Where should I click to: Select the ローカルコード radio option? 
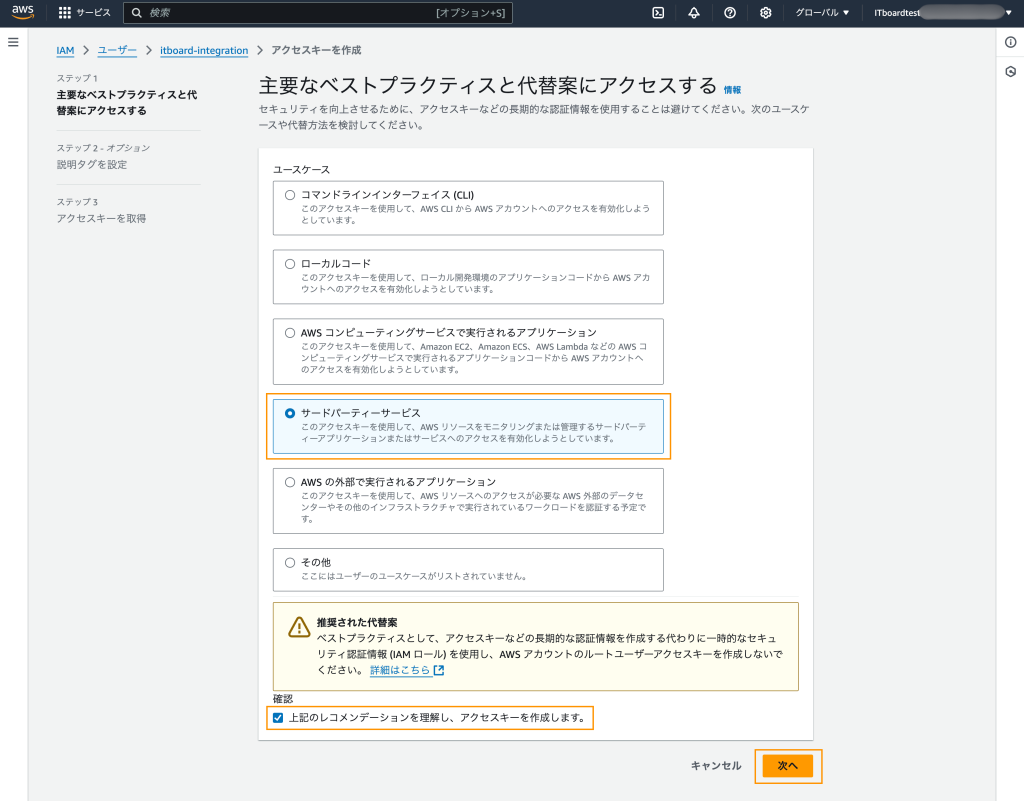[x=290, y=264]
